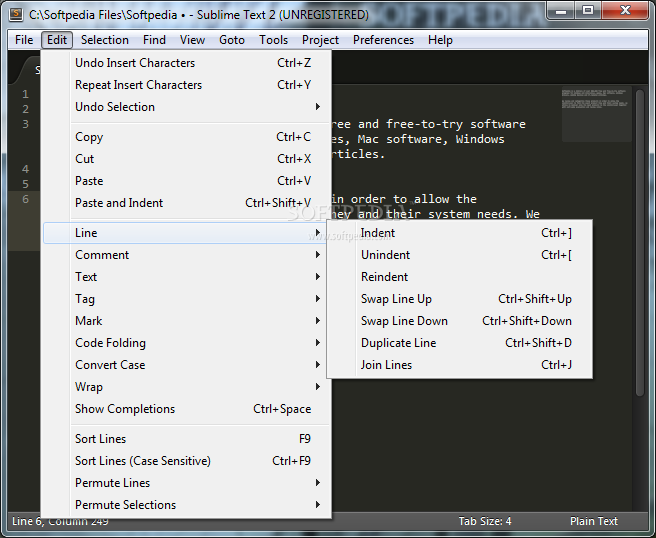Minimize the Sublime Text window

(x=561, y=11)
